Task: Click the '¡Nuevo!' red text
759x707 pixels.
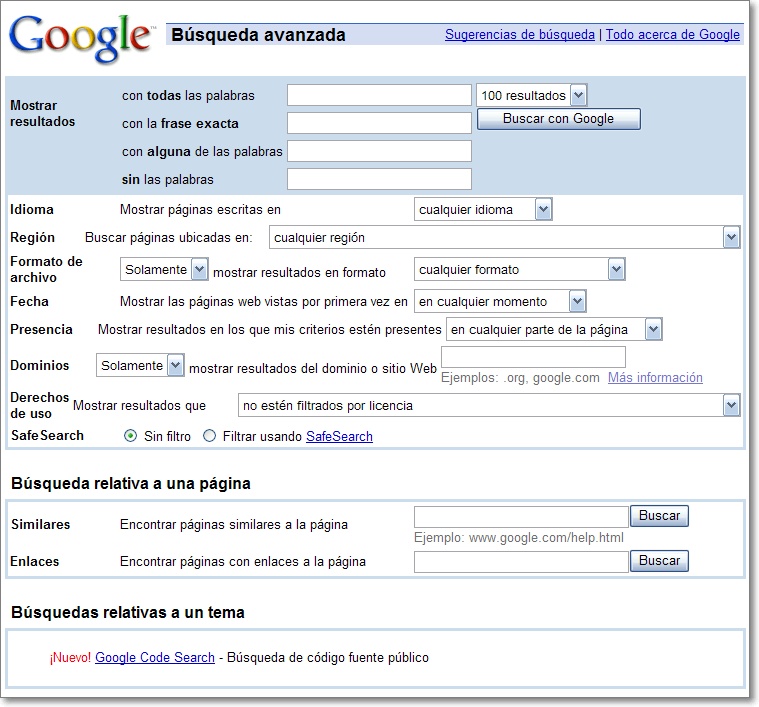Action: click(70, 657)
